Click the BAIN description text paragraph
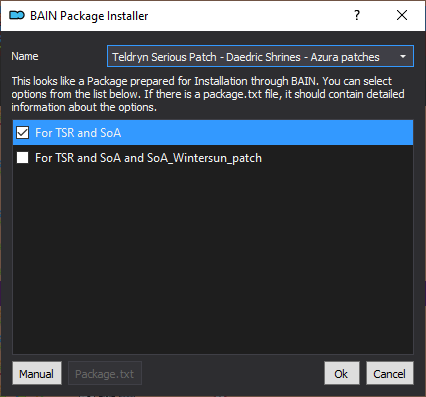Screen dimensions: 426x397 point(208,94)
